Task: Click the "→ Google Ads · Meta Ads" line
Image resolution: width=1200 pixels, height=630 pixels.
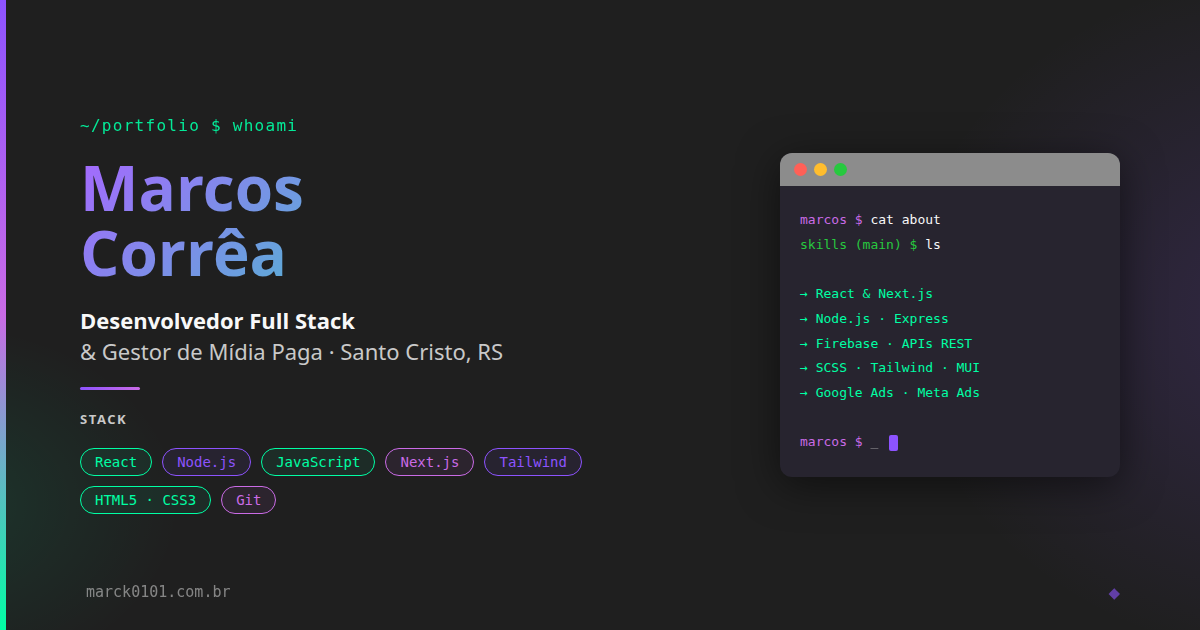Action: click(890, 393)
